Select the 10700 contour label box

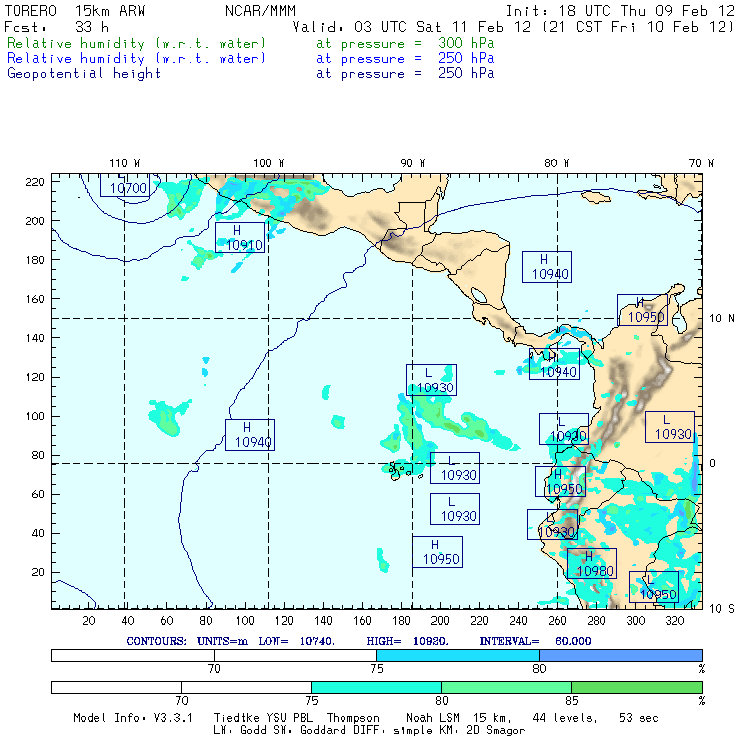pyautogui.click(x=127, y=187)
